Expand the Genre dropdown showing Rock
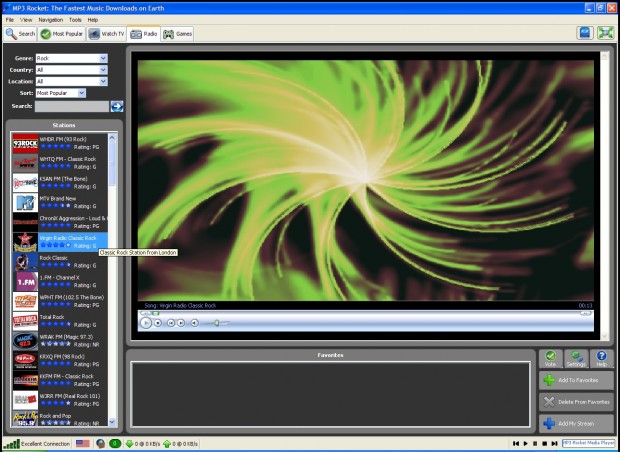This screenshot has height=452, width=620. (x=72, y=58)
